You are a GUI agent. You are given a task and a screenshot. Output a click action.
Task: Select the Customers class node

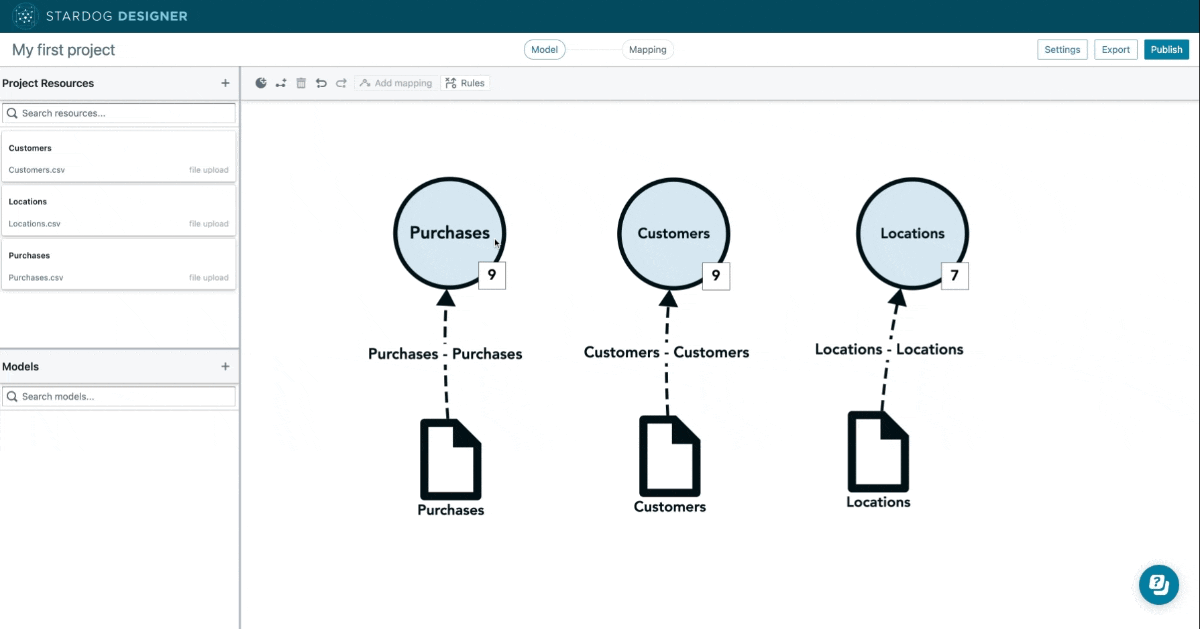(673, 233)
